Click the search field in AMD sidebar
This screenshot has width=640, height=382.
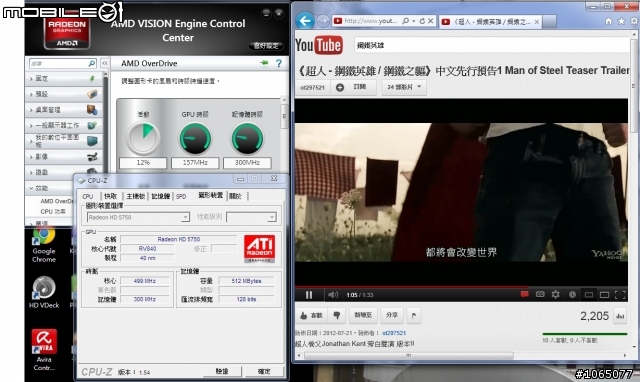pos(63,63)
